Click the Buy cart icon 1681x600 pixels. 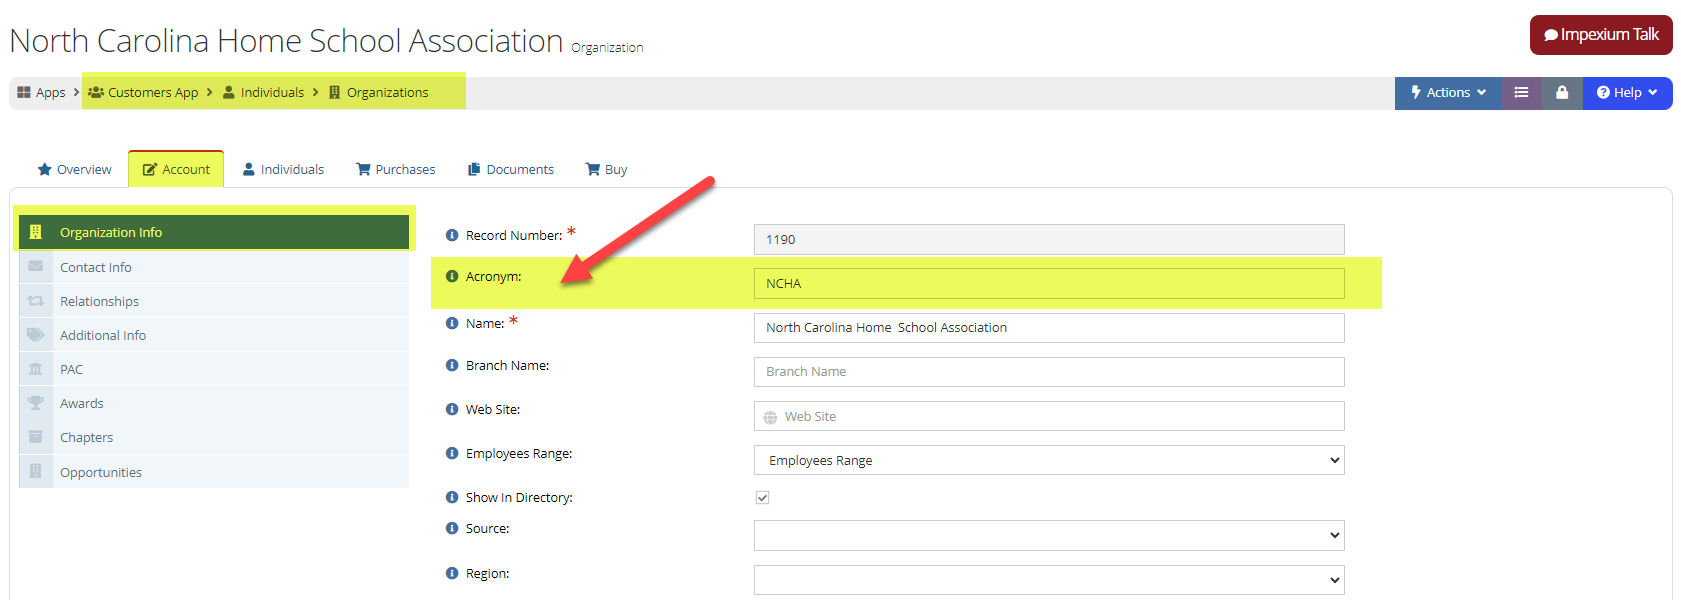pyautogui.click(x=593, y=169)
